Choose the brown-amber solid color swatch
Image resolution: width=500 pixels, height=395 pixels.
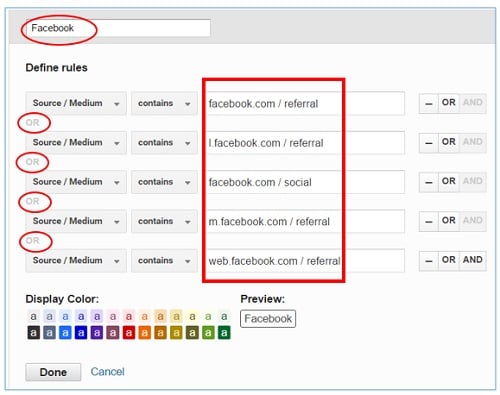tap(161, 332)
